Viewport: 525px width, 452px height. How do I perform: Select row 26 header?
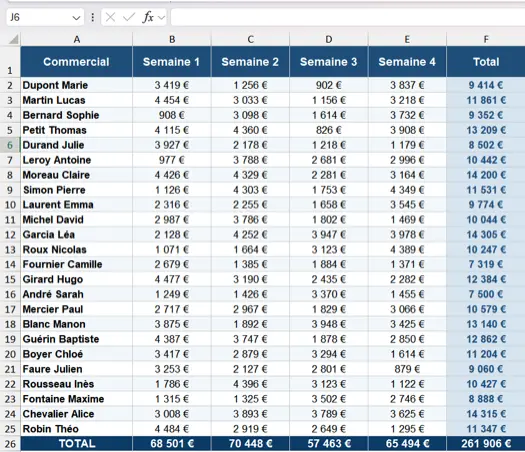coord(10,444)
